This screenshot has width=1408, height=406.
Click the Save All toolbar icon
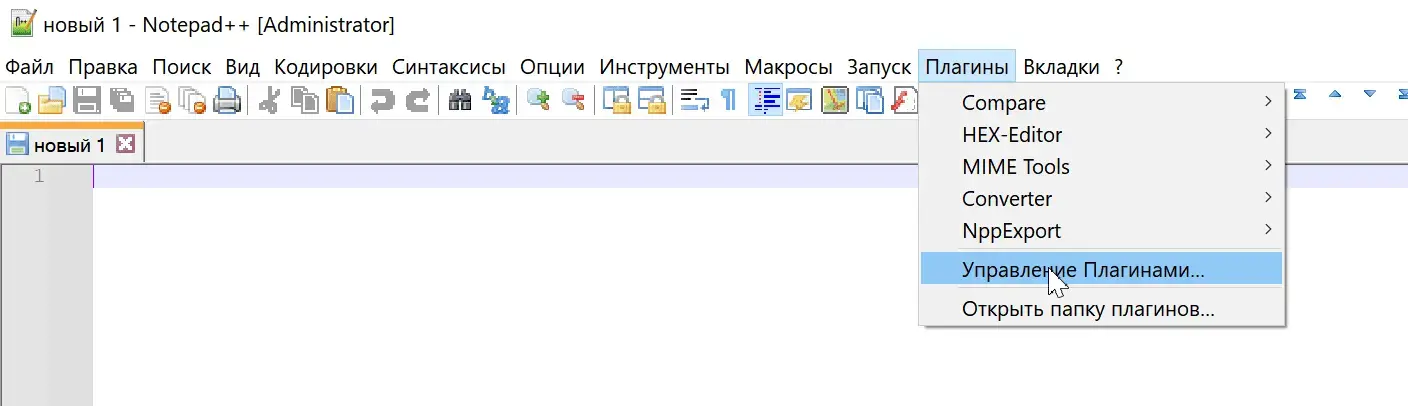click(122, 99)
